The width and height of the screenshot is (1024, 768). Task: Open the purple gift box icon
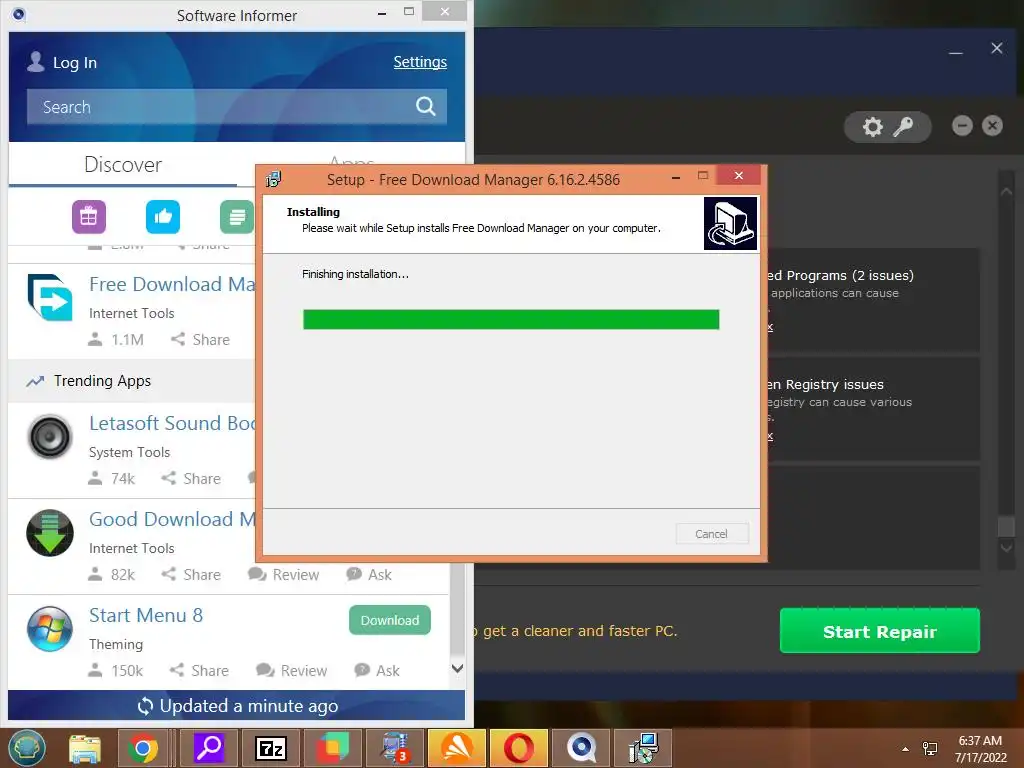[x=89, y=217]
